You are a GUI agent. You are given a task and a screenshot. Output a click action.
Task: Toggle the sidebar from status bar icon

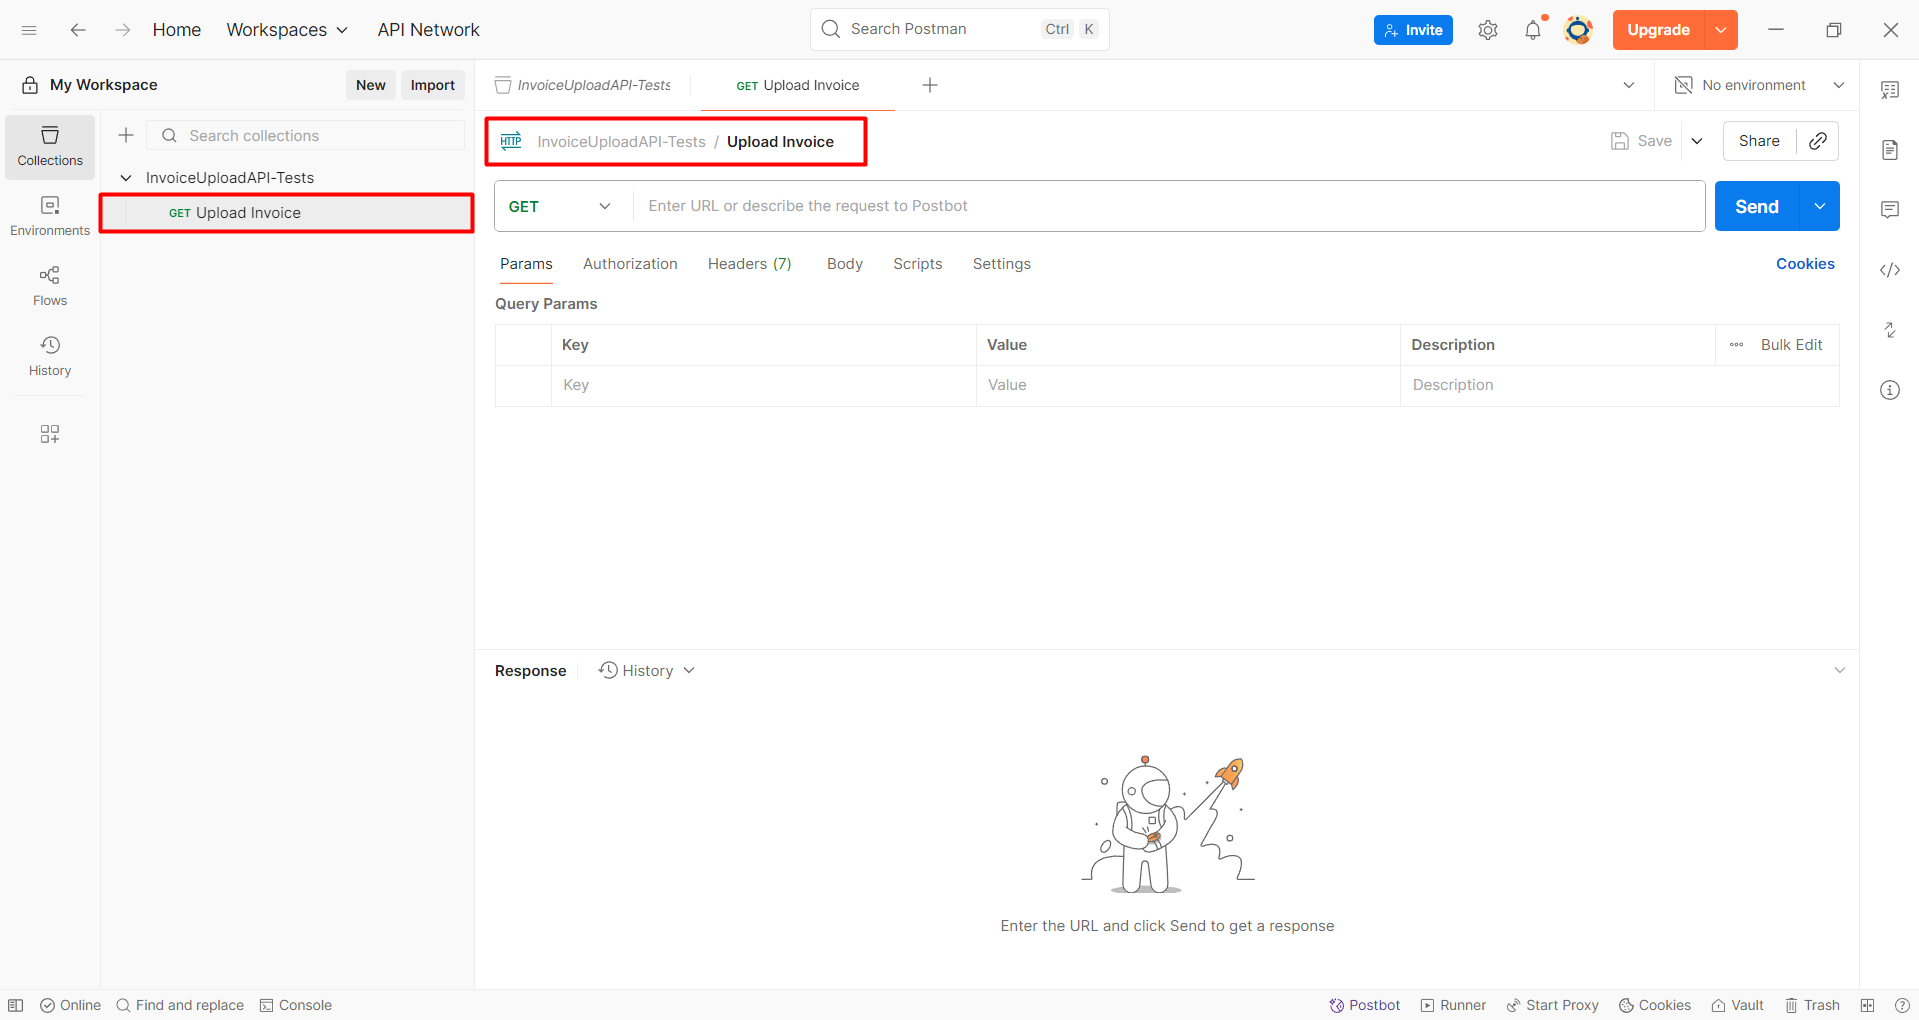[x=16, y=1005]
